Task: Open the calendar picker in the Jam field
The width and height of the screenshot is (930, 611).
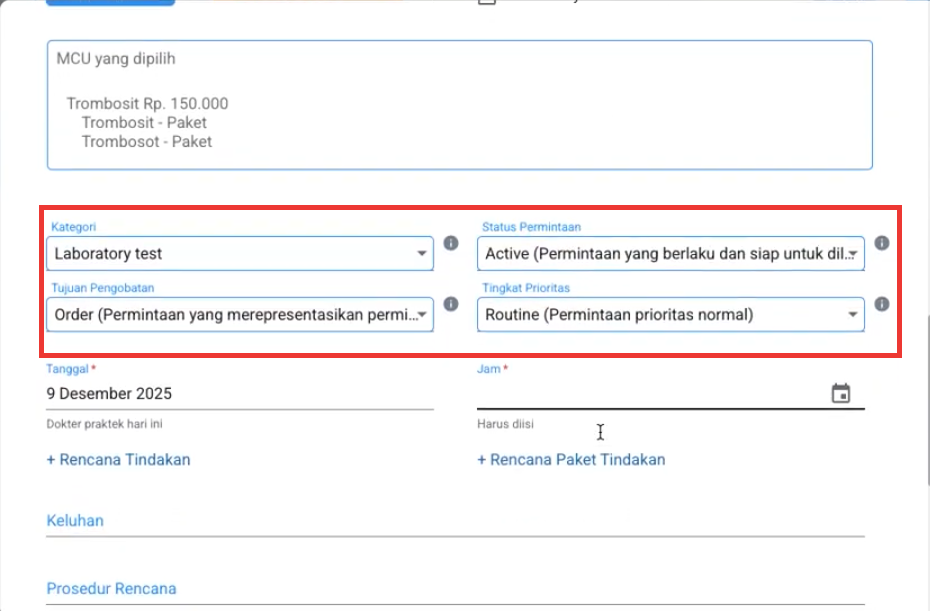Action: point(841,394)
